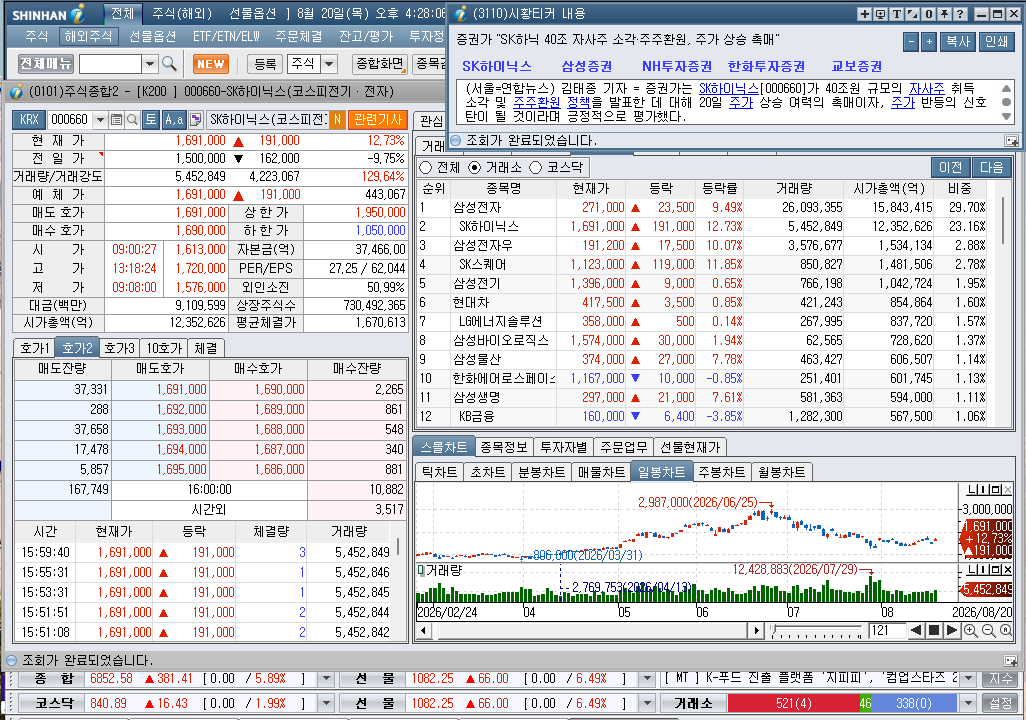Image resolution: width=1026 pixels, height=720 pixels.
Task: Open help question mark icon in 시황티커 title bar
Action: pyautogui.click(x=960, y=14)
